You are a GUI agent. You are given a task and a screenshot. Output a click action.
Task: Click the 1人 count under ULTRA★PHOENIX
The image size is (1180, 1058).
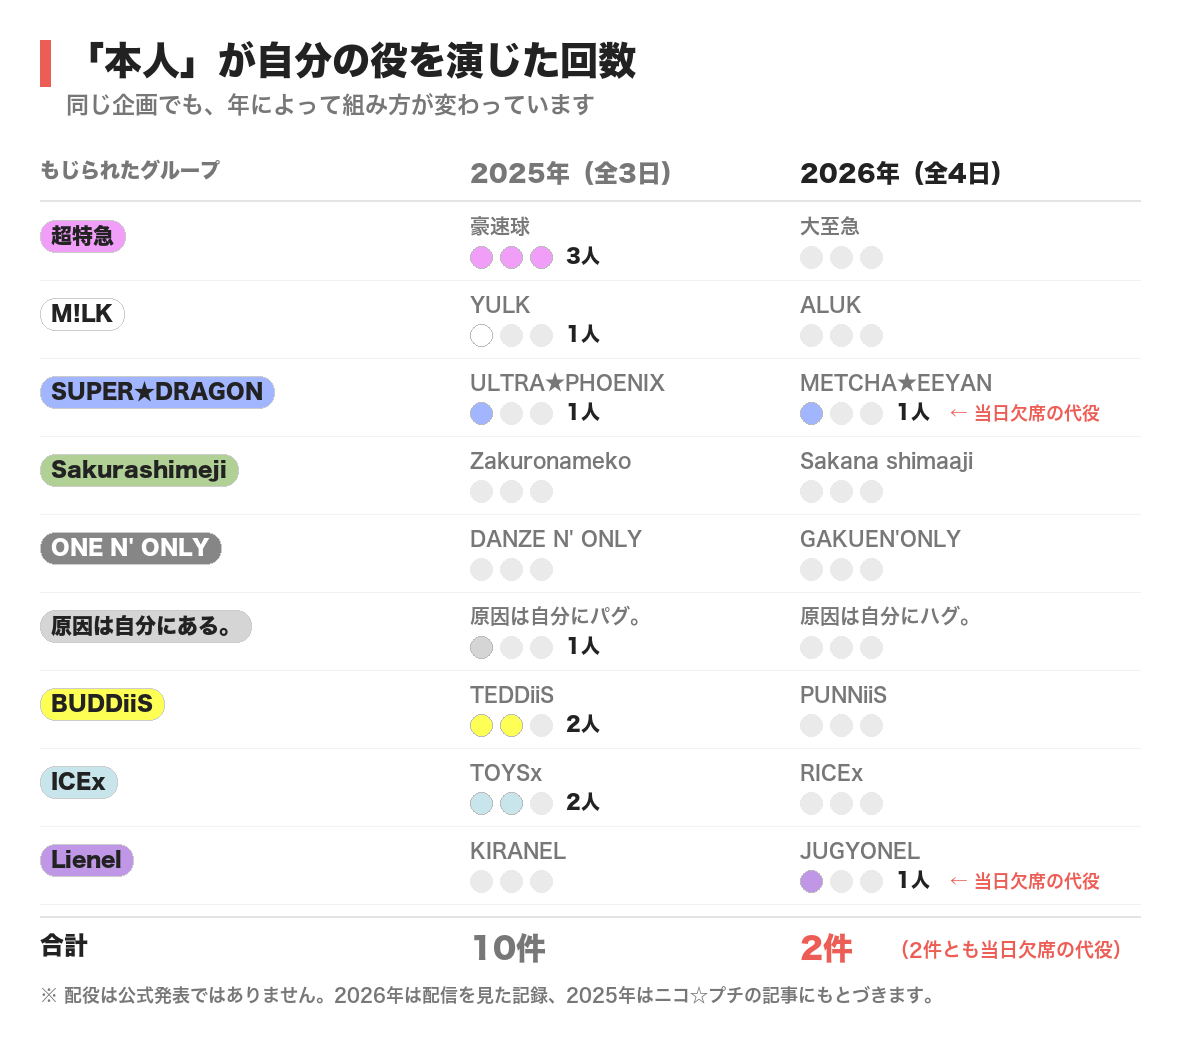(583, 412)
